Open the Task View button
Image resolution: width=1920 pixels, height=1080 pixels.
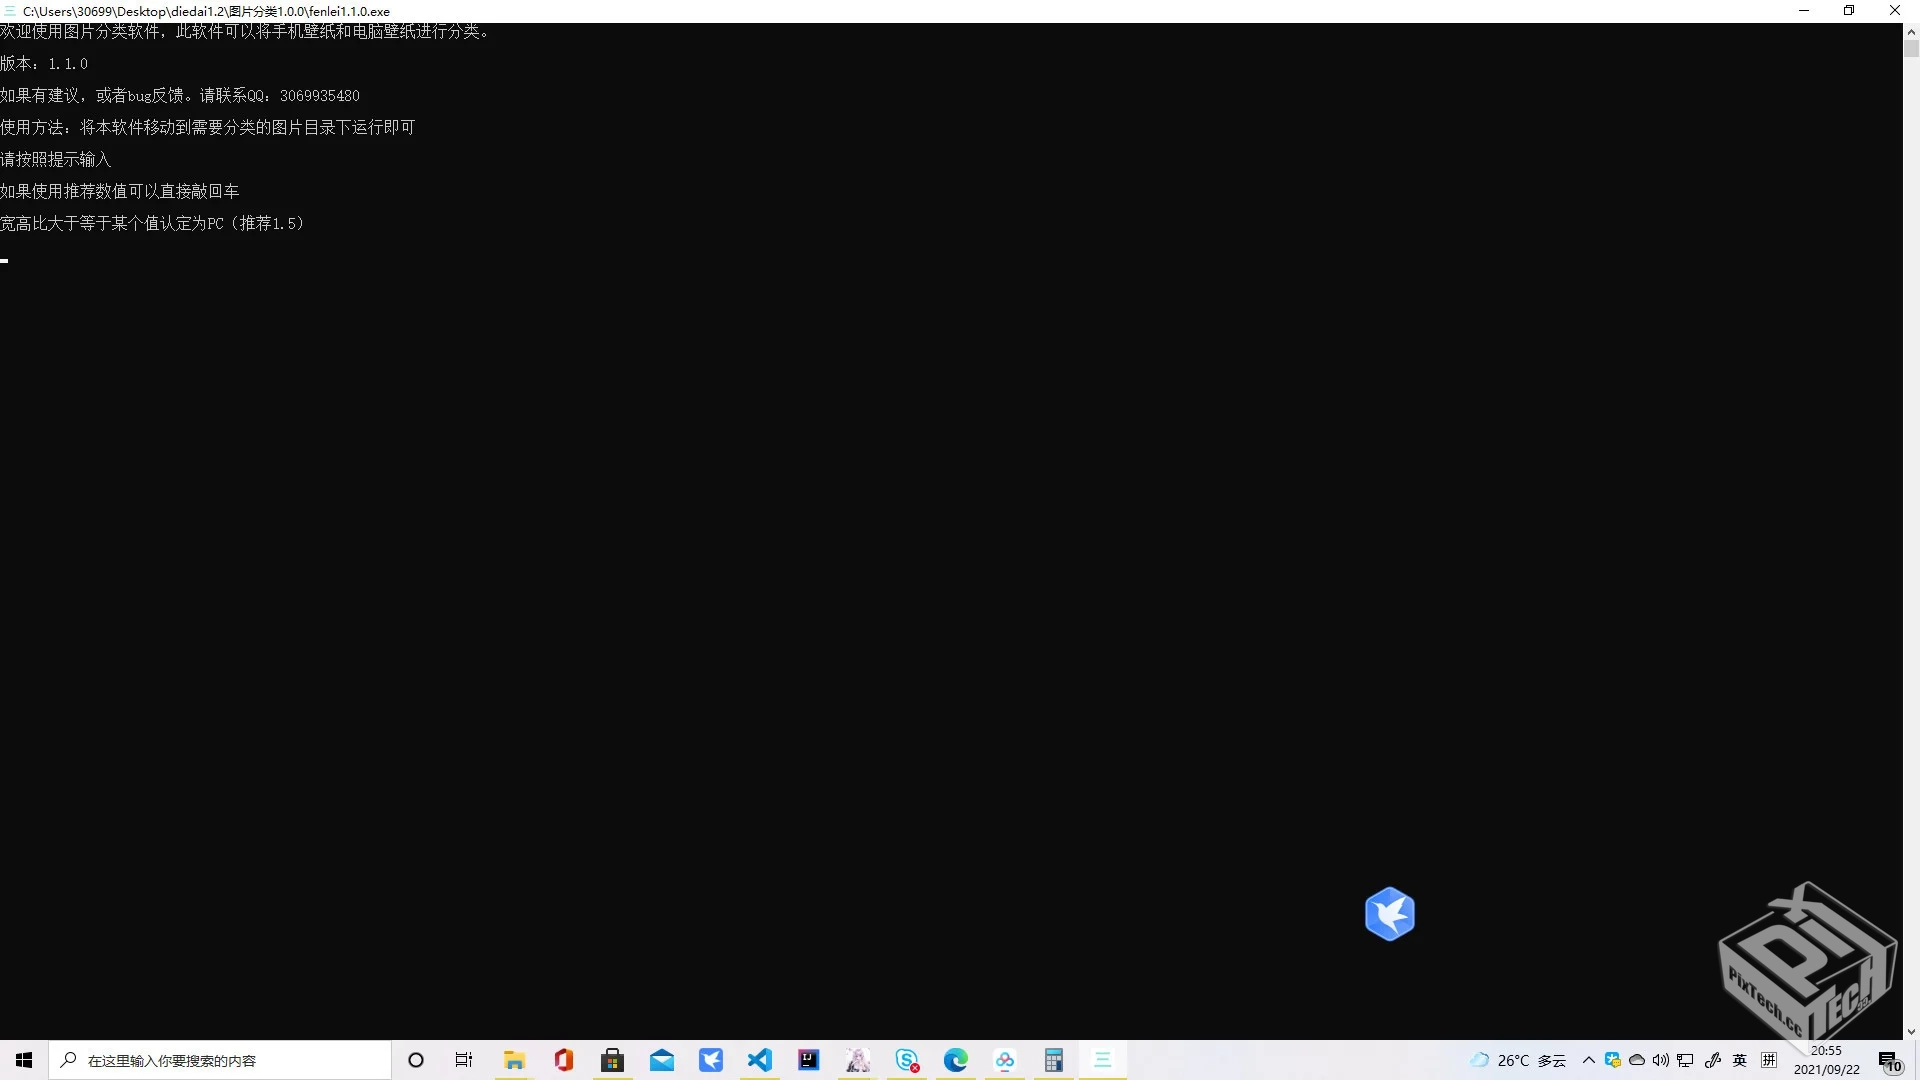[464, 1060]
